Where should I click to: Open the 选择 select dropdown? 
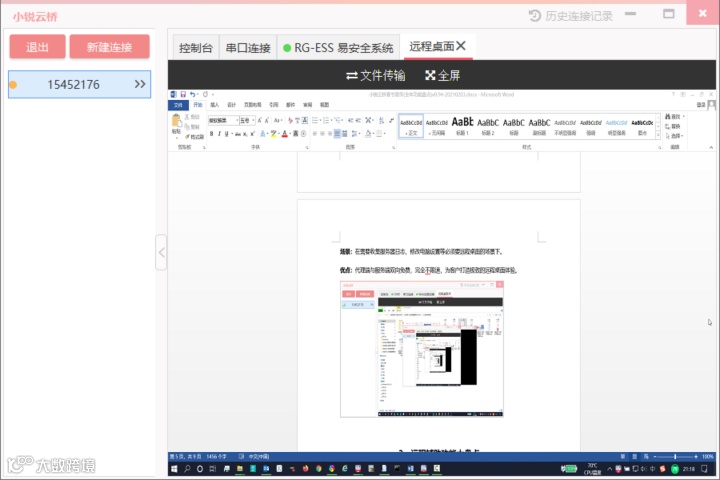[x=675, y=136]
